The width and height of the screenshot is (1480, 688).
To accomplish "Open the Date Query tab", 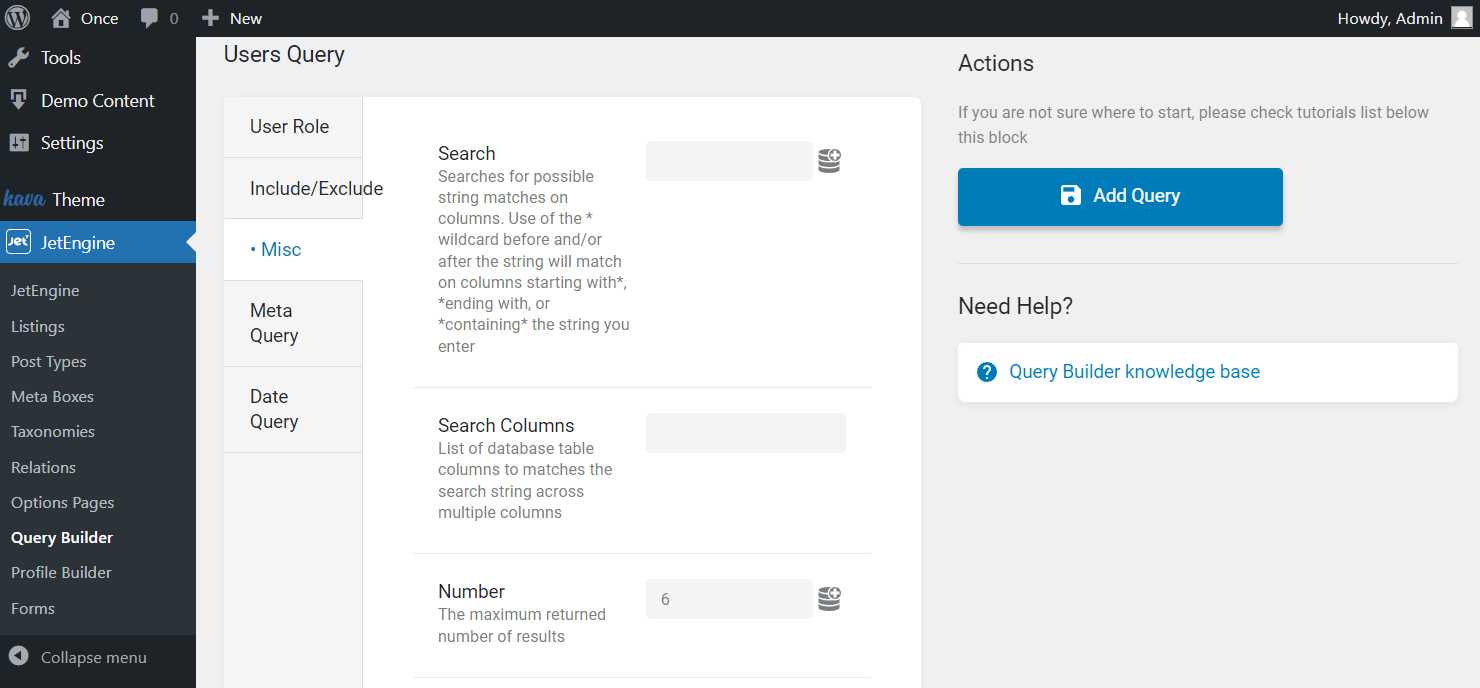I will 293,409.
